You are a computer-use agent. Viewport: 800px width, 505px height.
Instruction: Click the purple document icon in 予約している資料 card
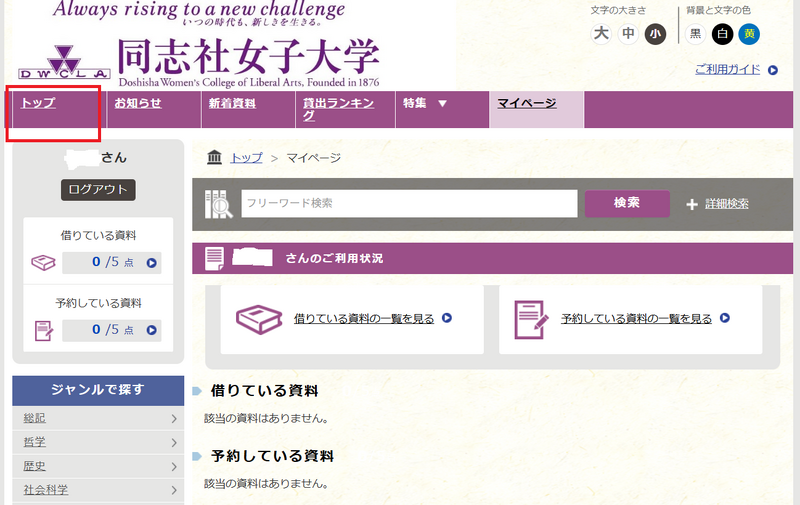pos(530,319)
